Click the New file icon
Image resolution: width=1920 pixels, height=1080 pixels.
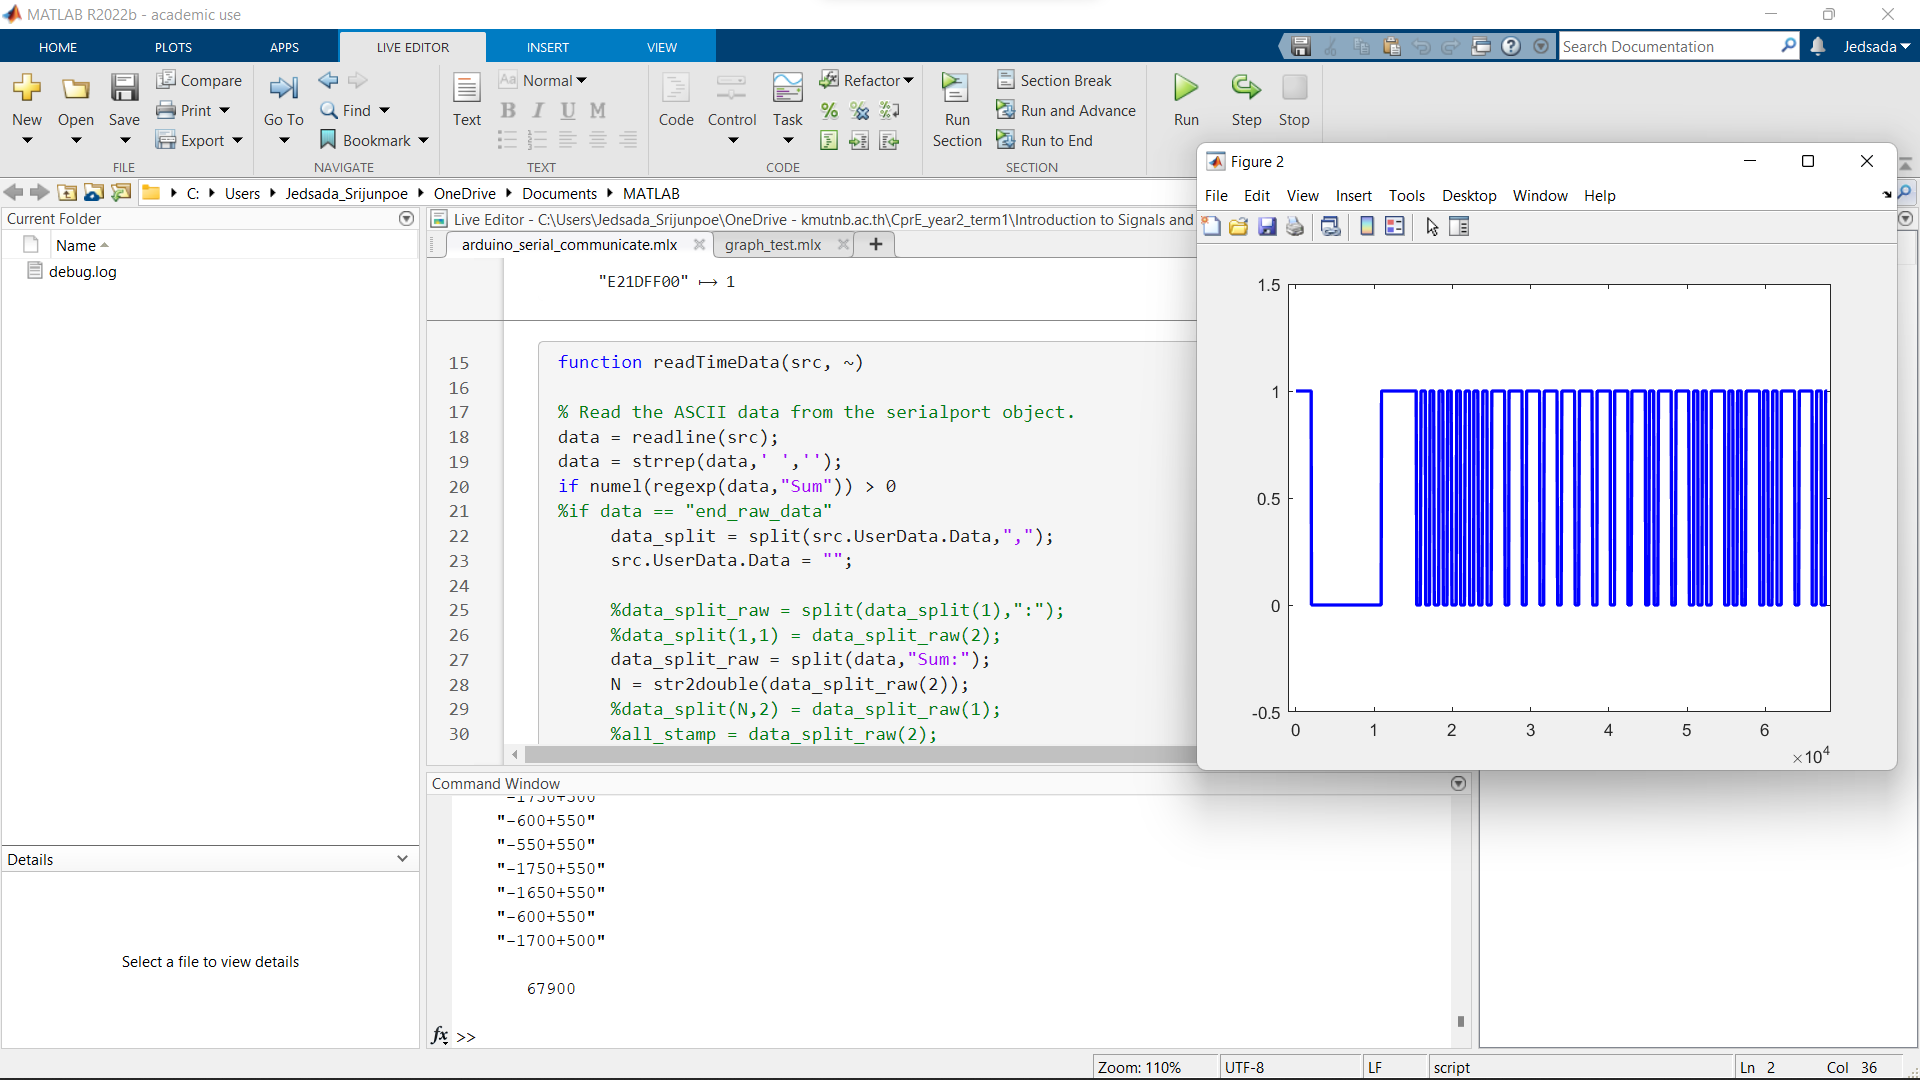pyautogui.click(x=27, y=88)
